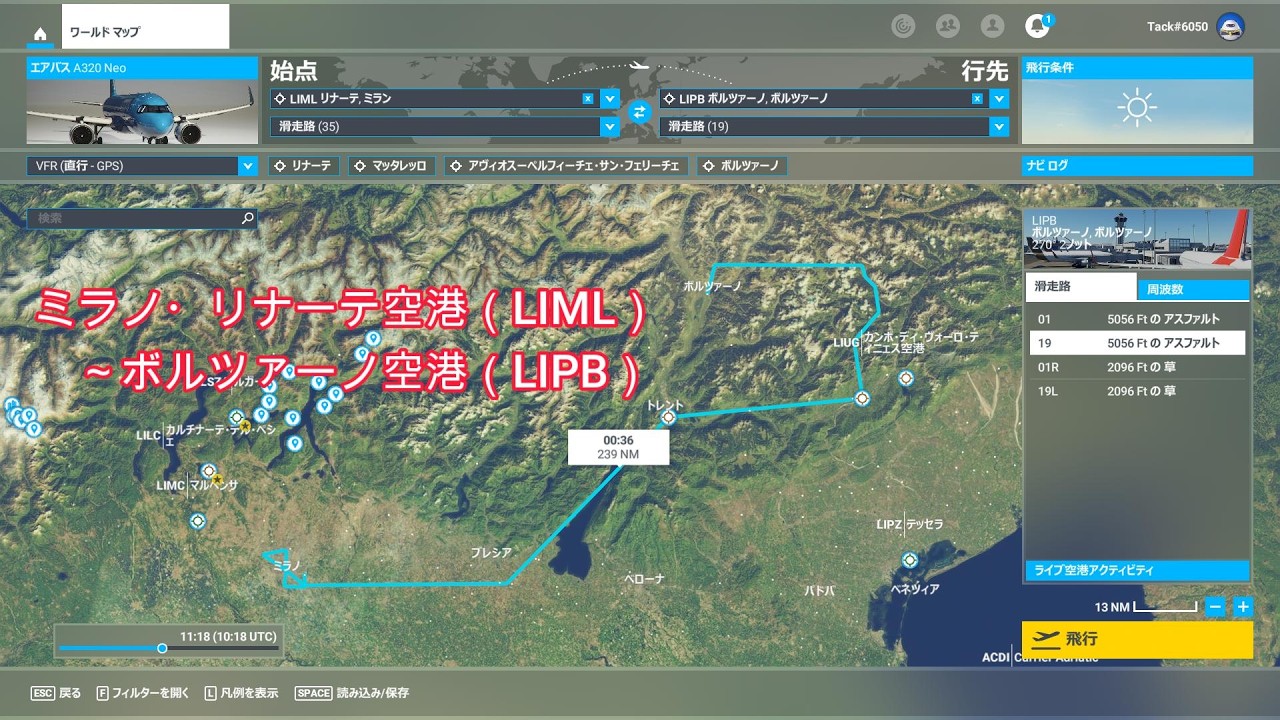Viewport: 1280px width, 720px height.
Task: Click the ボルツァーノ waypoint button
Action: click(x=742, y=166)
